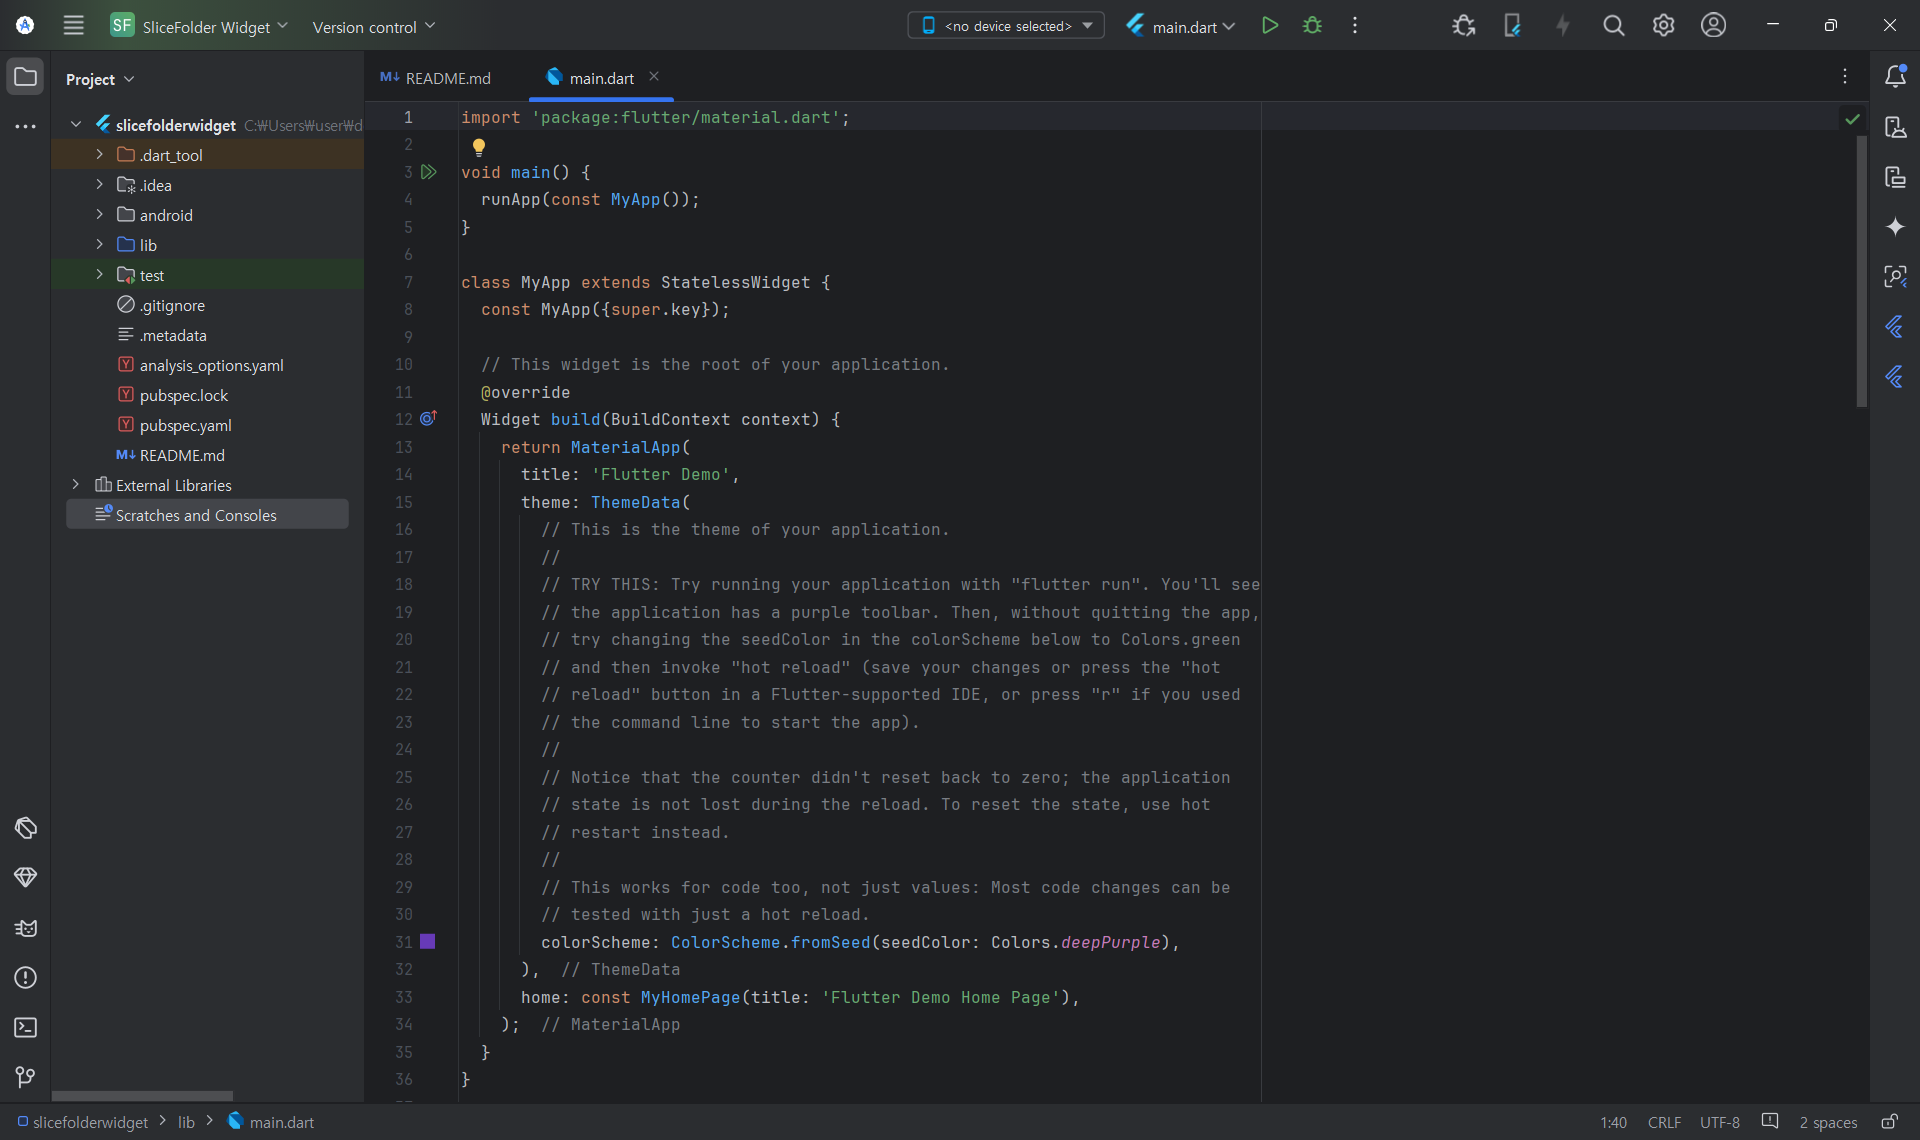Image resolution: width=1920 pixels, height=1140 pixels.
Task: Click the run gutter icon beside main()
Action: point(429,172)
